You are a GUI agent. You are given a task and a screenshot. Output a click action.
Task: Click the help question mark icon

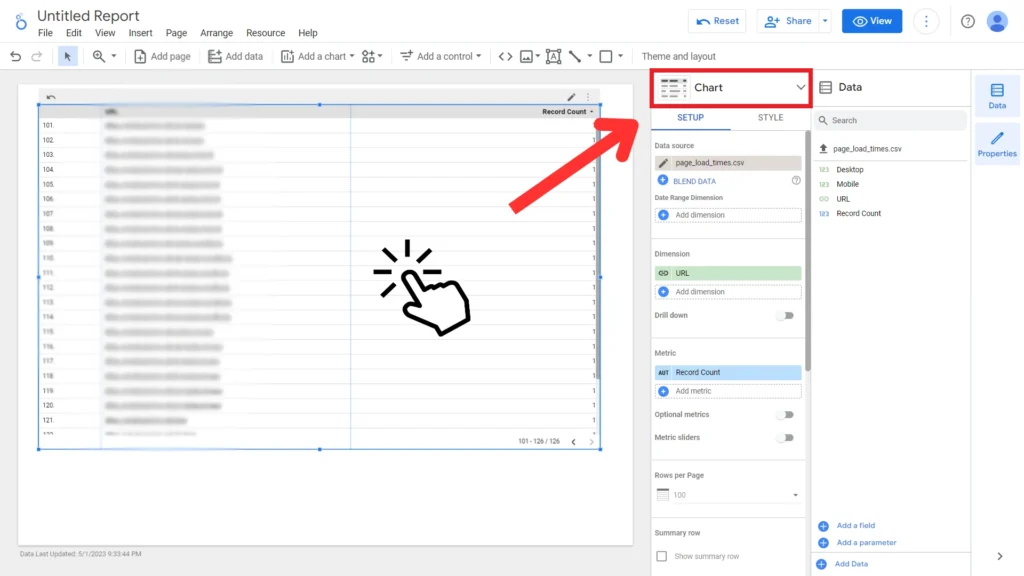967,21
